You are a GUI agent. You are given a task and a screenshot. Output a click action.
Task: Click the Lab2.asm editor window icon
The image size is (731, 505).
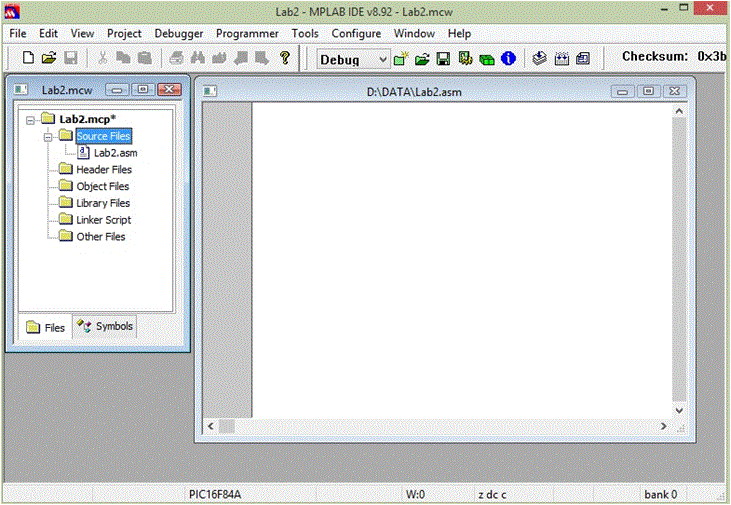tap(210, 91)
